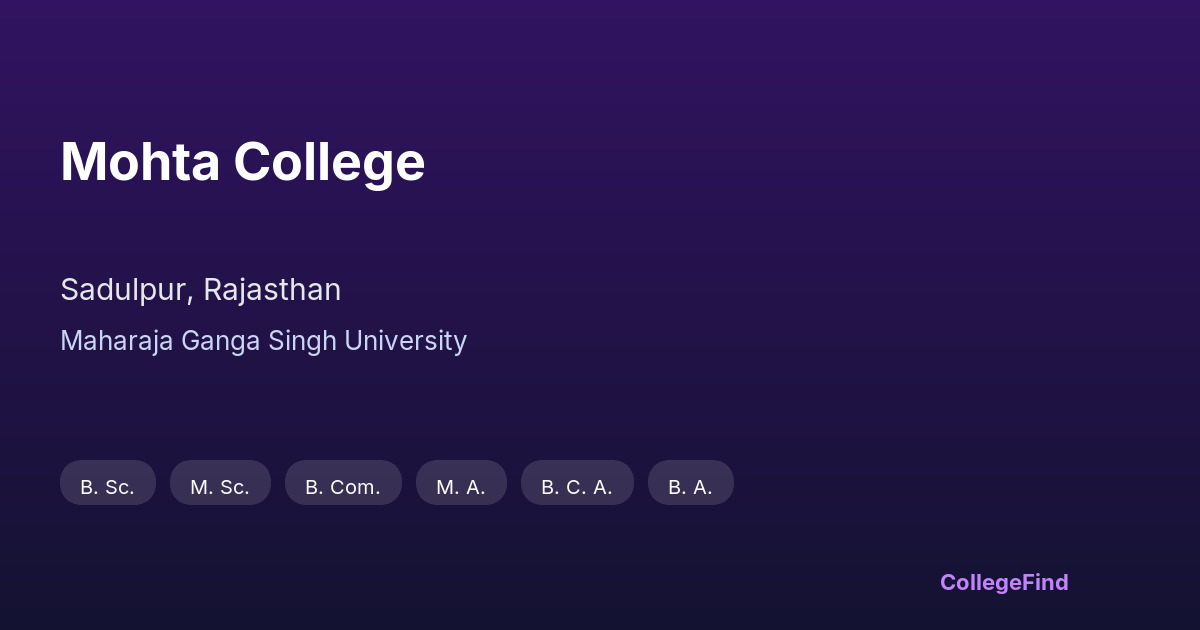This screenshot has width=1200, height=630.
Task: Click 'College' in the CollegeFind logo
Action: 979,582
